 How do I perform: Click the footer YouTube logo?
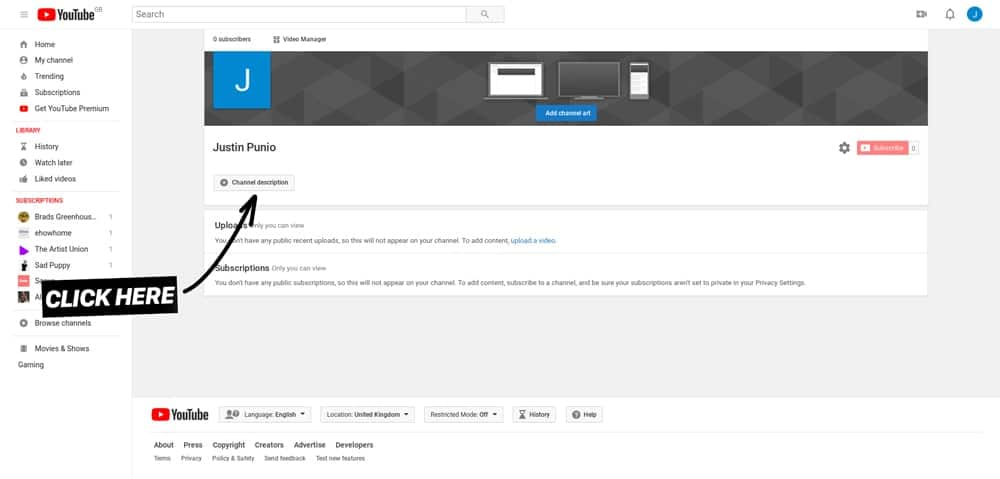tap(180, 415)
